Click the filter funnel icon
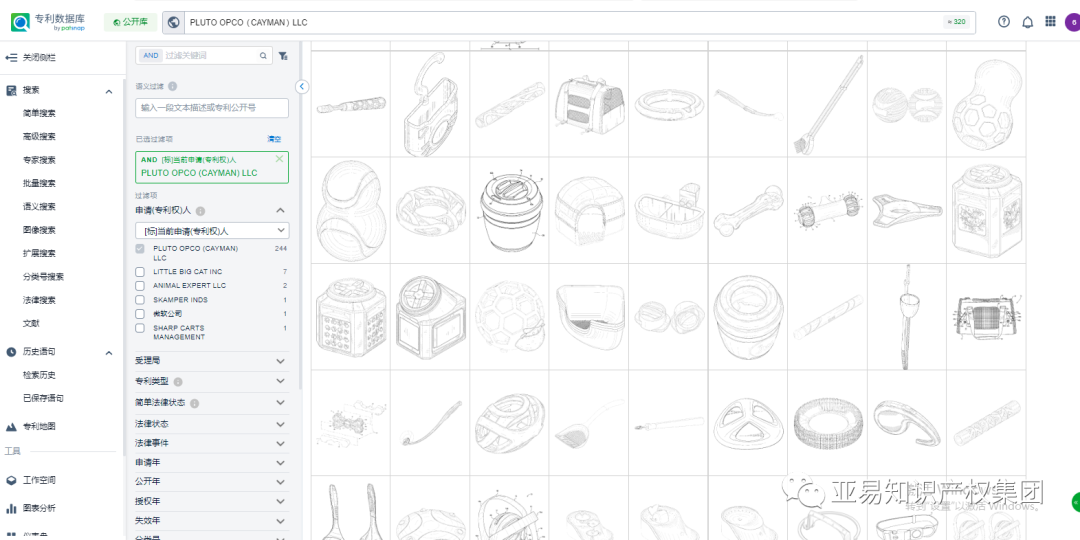1080x540 pixels. [x=283, y=56]
